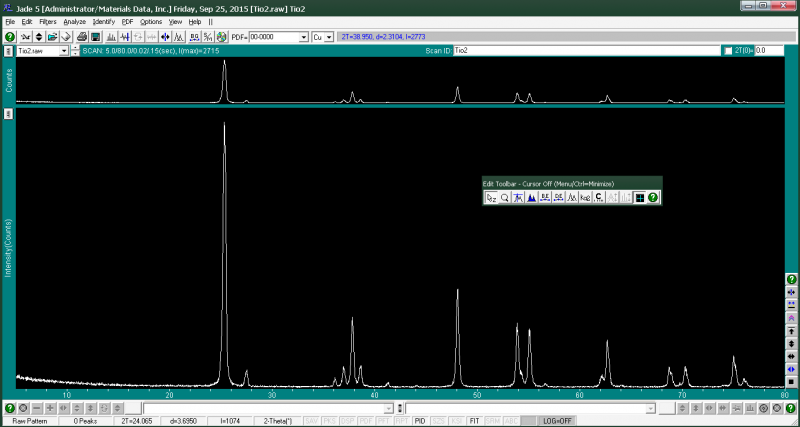Click the green help icon on right sidebar

pyautogui.click(x=791, y=278)
